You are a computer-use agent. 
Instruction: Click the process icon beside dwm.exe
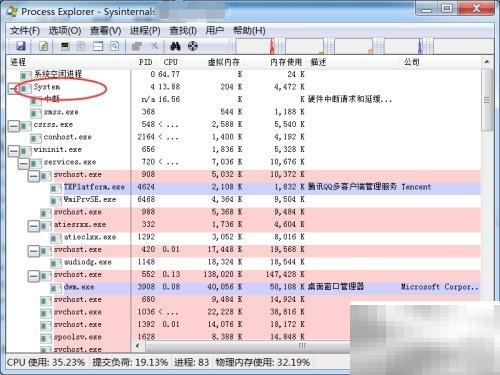56,288
